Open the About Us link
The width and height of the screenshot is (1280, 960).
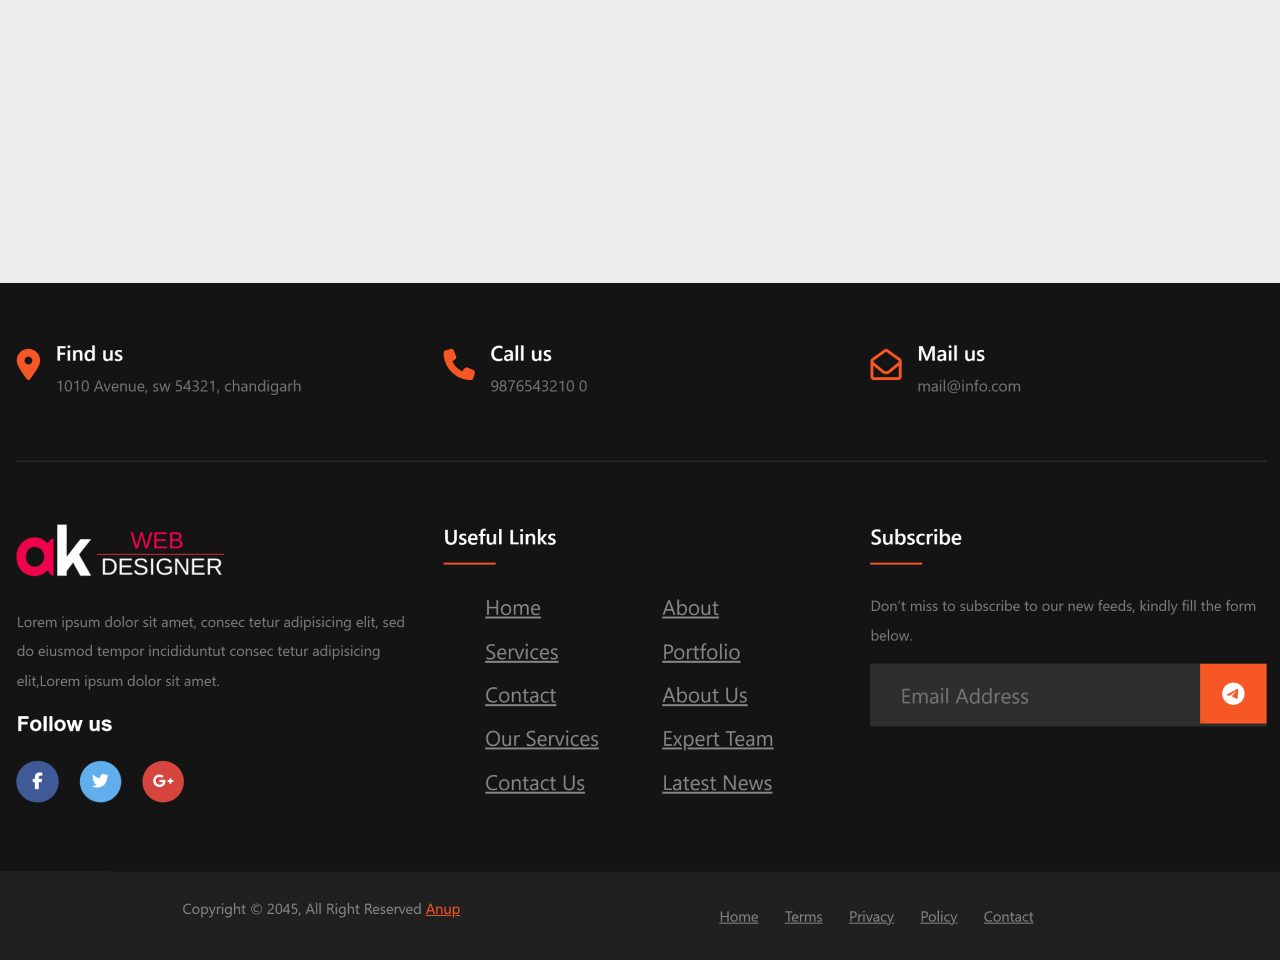[x=704, y=695]
